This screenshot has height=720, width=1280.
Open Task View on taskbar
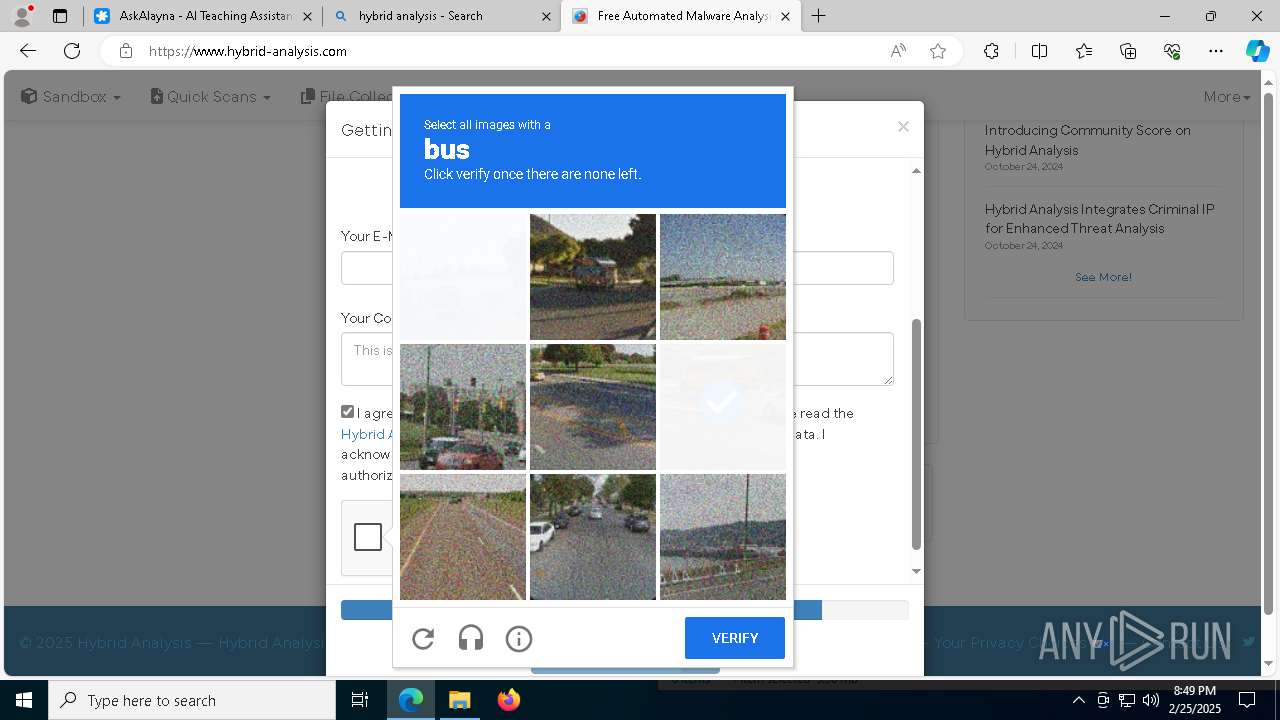(360, 700)
